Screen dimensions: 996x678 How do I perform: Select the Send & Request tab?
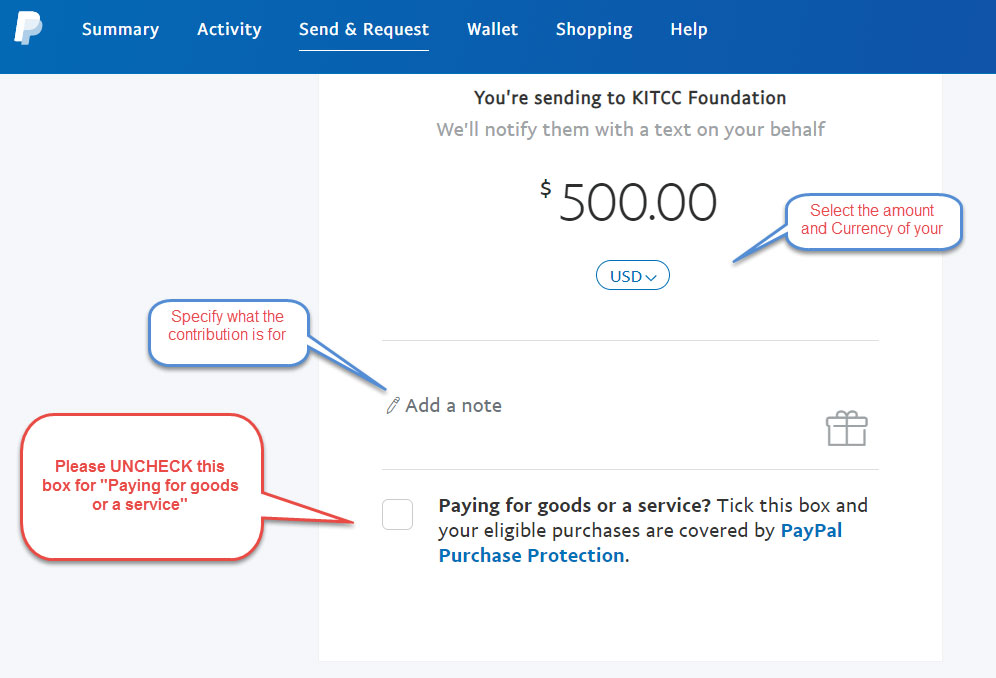click(364, 30)
